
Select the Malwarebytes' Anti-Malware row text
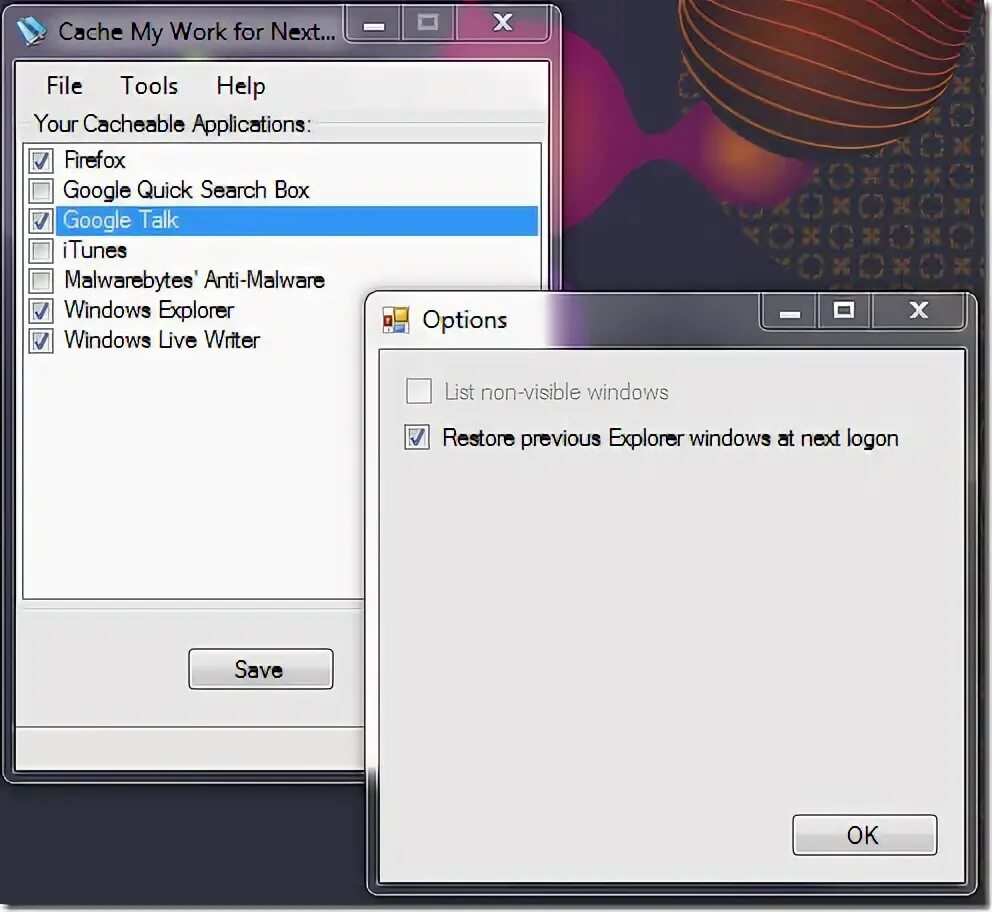194,280
